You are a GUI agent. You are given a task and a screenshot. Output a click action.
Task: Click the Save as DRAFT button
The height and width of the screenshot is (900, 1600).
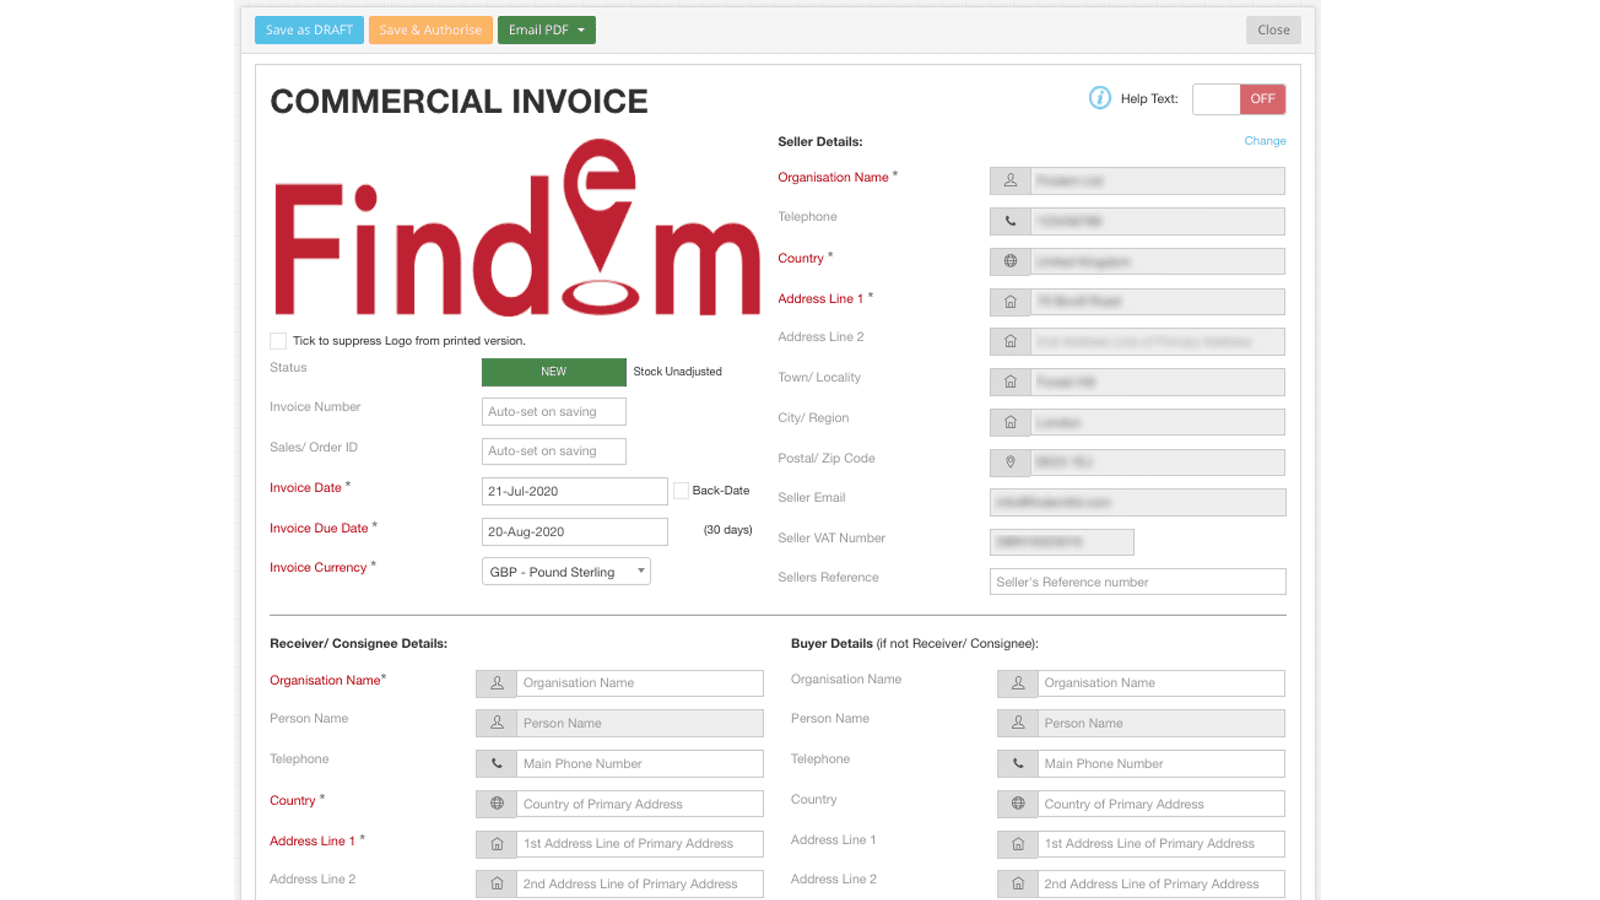[x=309, y=29]
